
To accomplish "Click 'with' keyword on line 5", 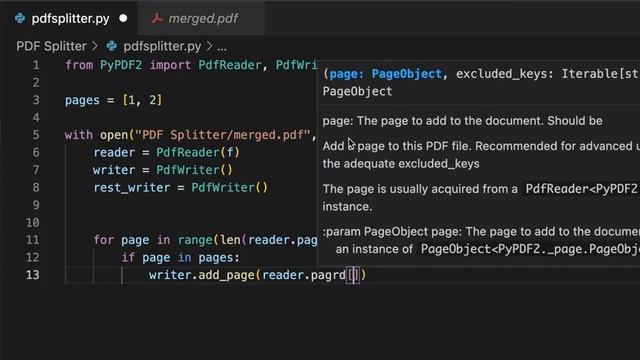I will pos(78,135).
